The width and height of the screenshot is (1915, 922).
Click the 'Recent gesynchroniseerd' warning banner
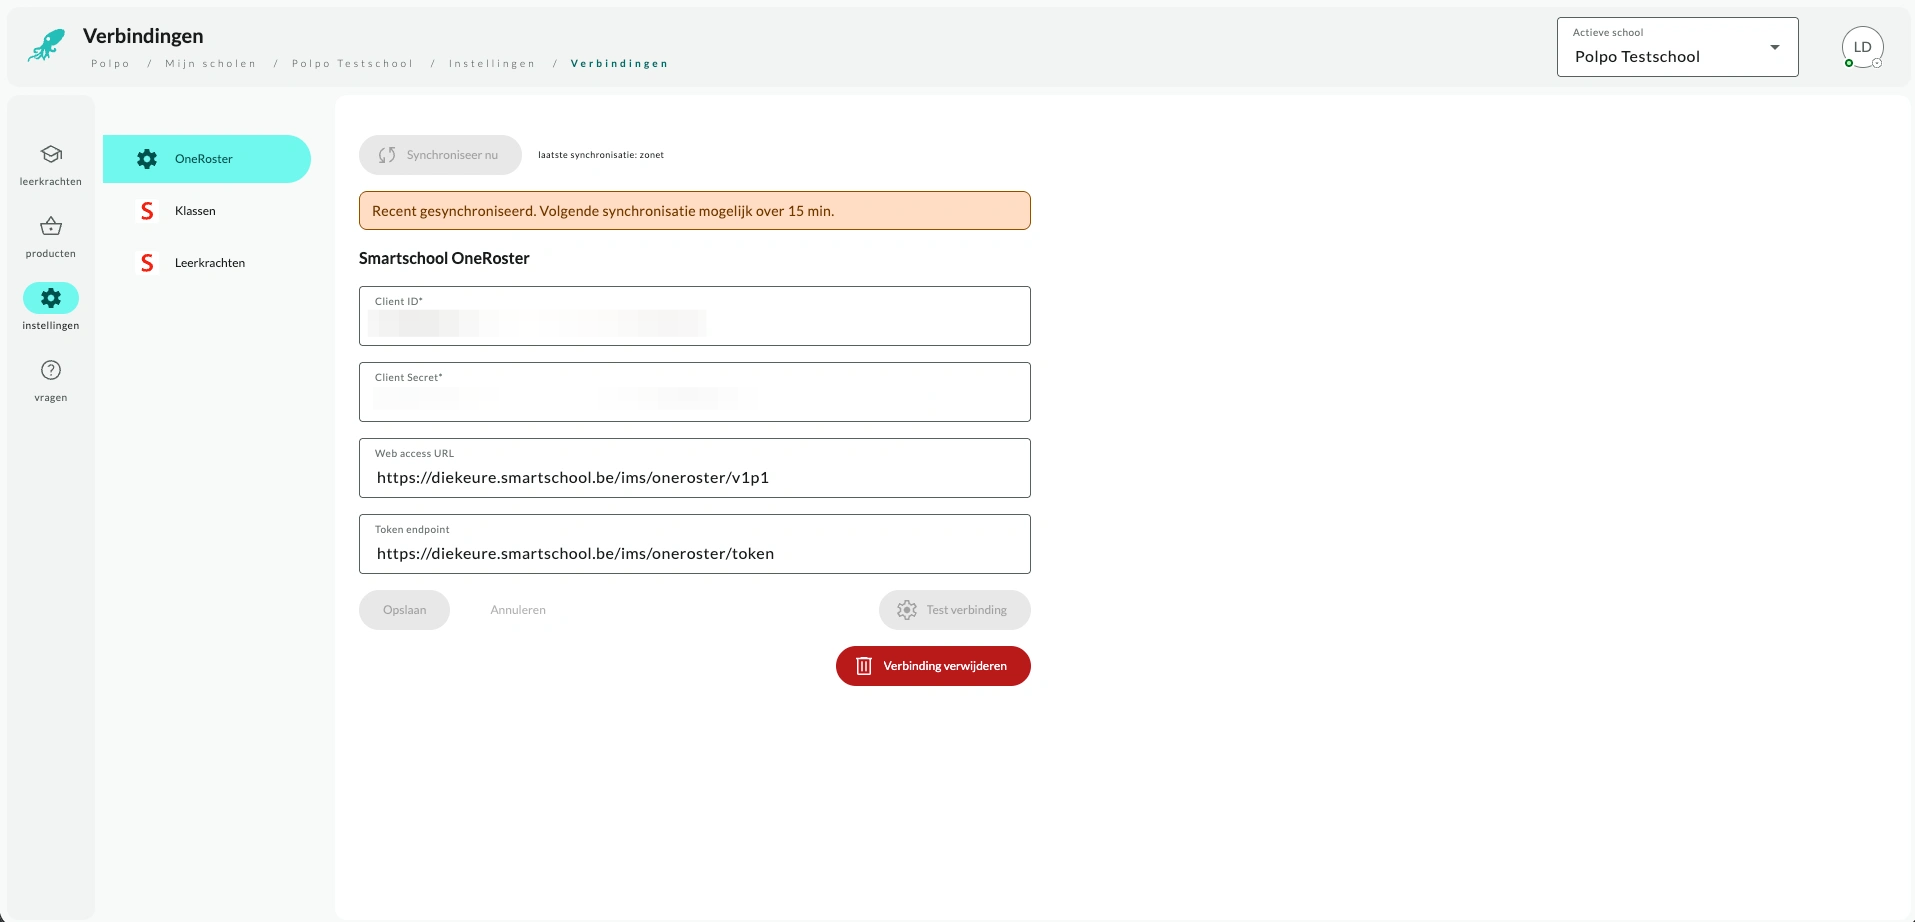coord(695,211)
